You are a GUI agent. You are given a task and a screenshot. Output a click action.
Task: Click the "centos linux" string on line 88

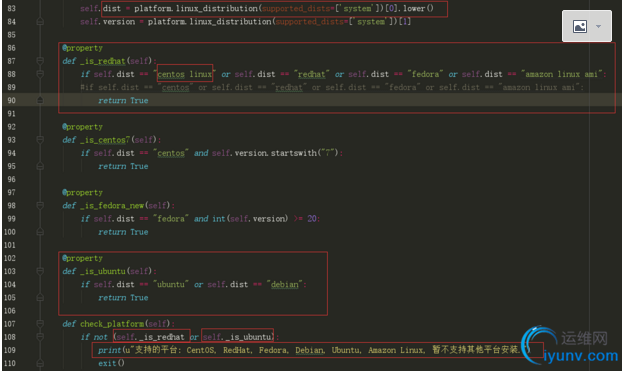coord(184,74)
